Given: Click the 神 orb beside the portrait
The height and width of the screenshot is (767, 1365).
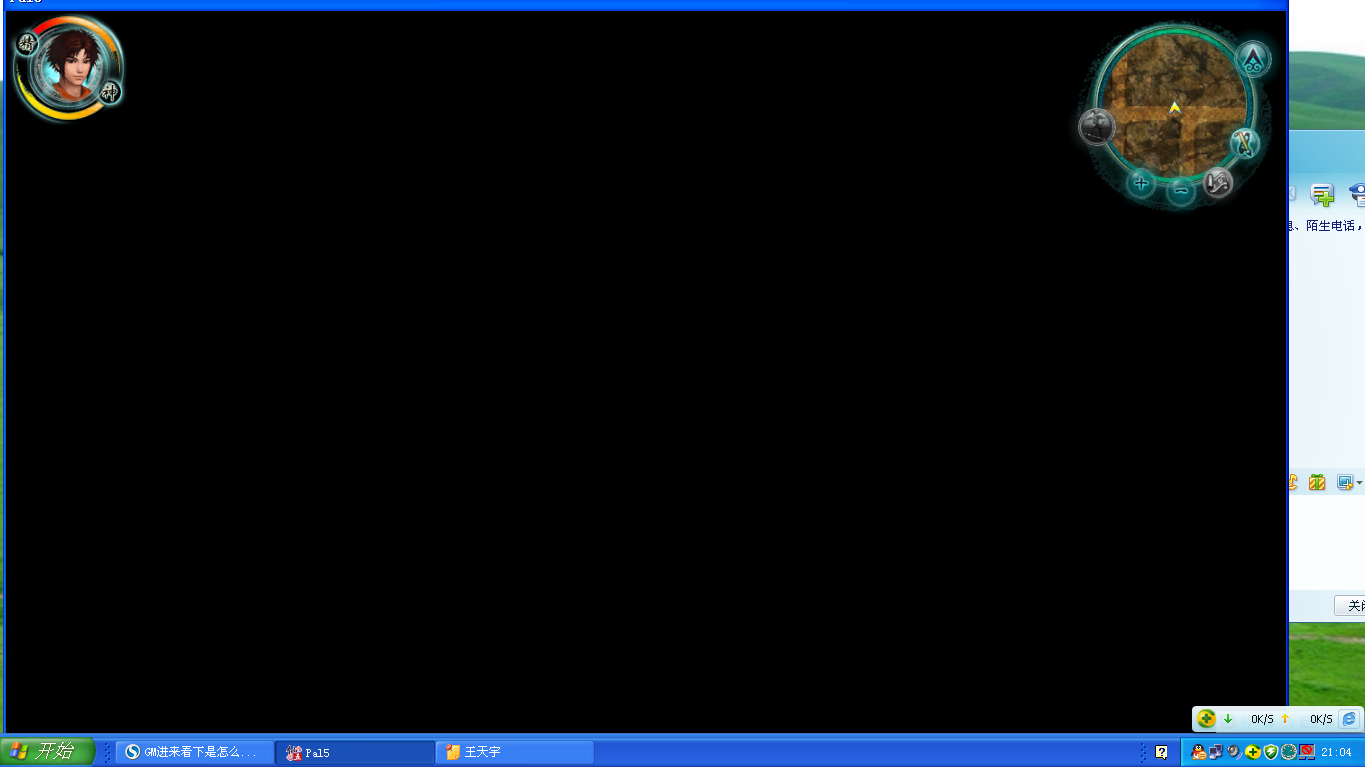Looking at the screenshot, I should [x=110, y=93].
